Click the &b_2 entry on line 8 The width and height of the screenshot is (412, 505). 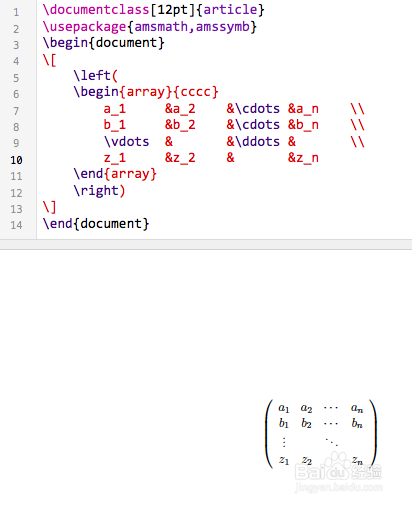point(180,125)
